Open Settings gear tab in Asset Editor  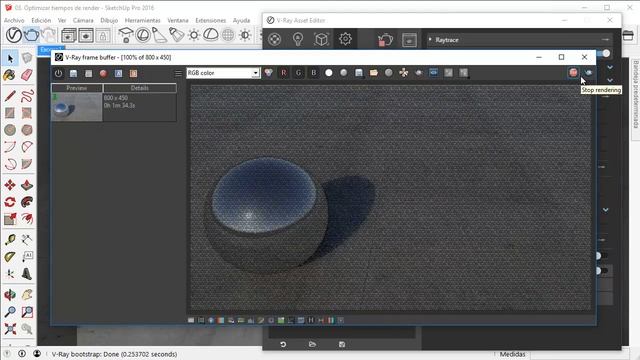(345, 40)
